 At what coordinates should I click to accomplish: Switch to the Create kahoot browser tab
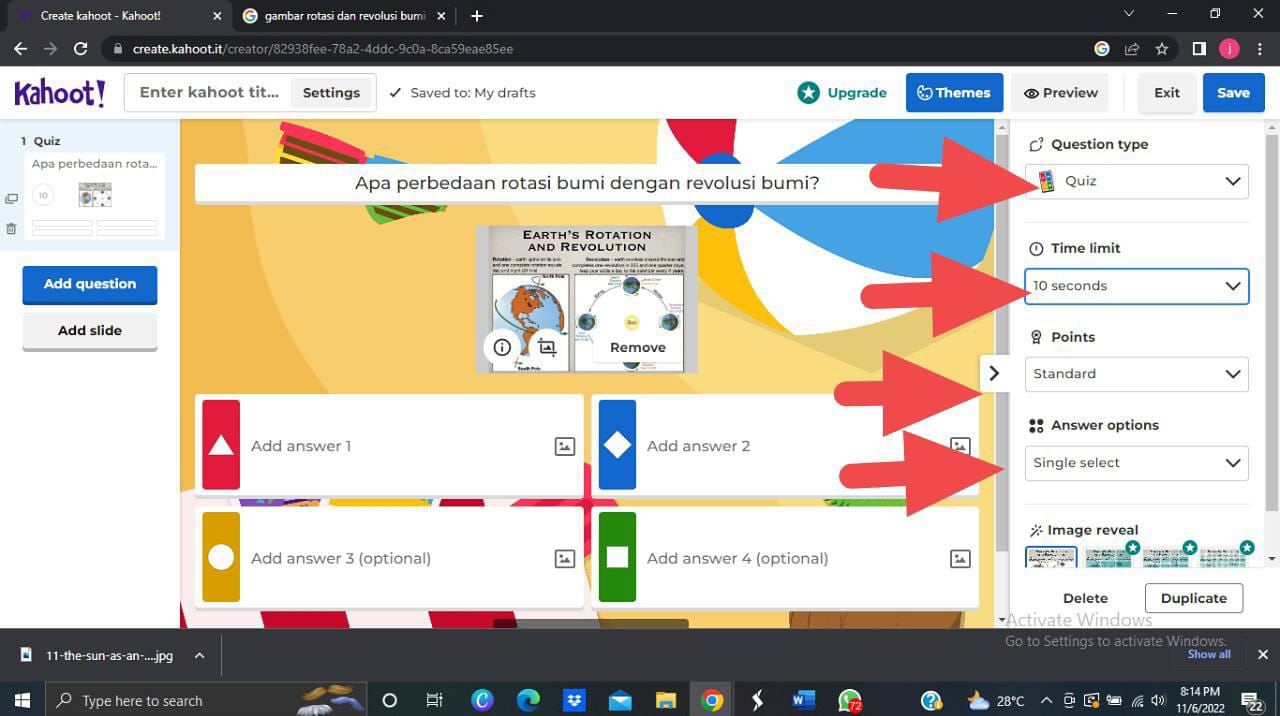click(x=118, y=16)
